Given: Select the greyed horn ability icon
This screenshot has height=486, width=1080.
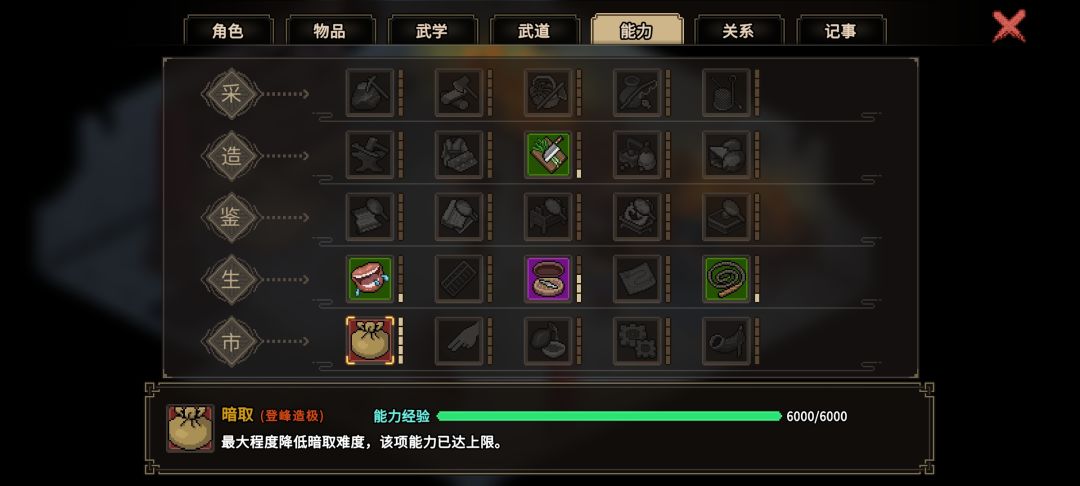Looking at the screenshot, I should click(726, 341).
